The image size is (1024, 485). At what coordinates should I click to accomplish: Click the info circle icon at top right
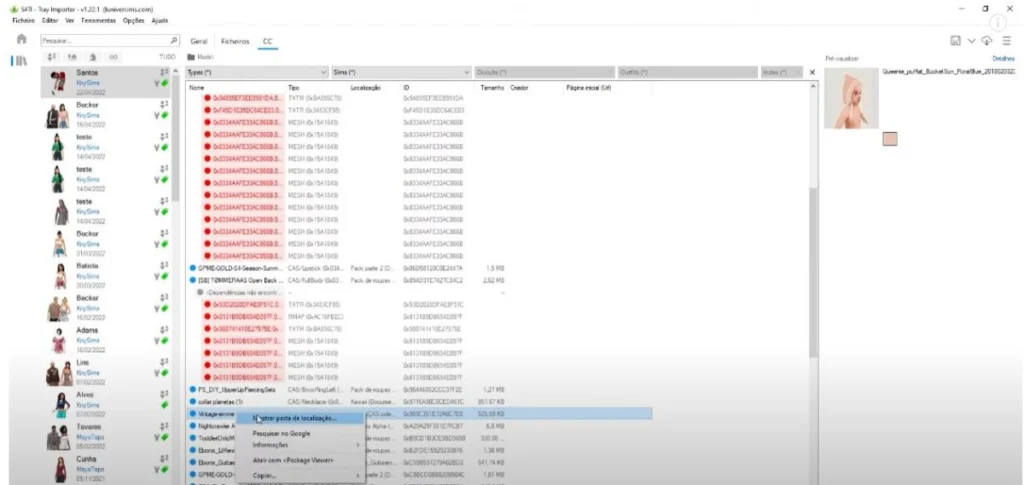[x=999, y=22]
